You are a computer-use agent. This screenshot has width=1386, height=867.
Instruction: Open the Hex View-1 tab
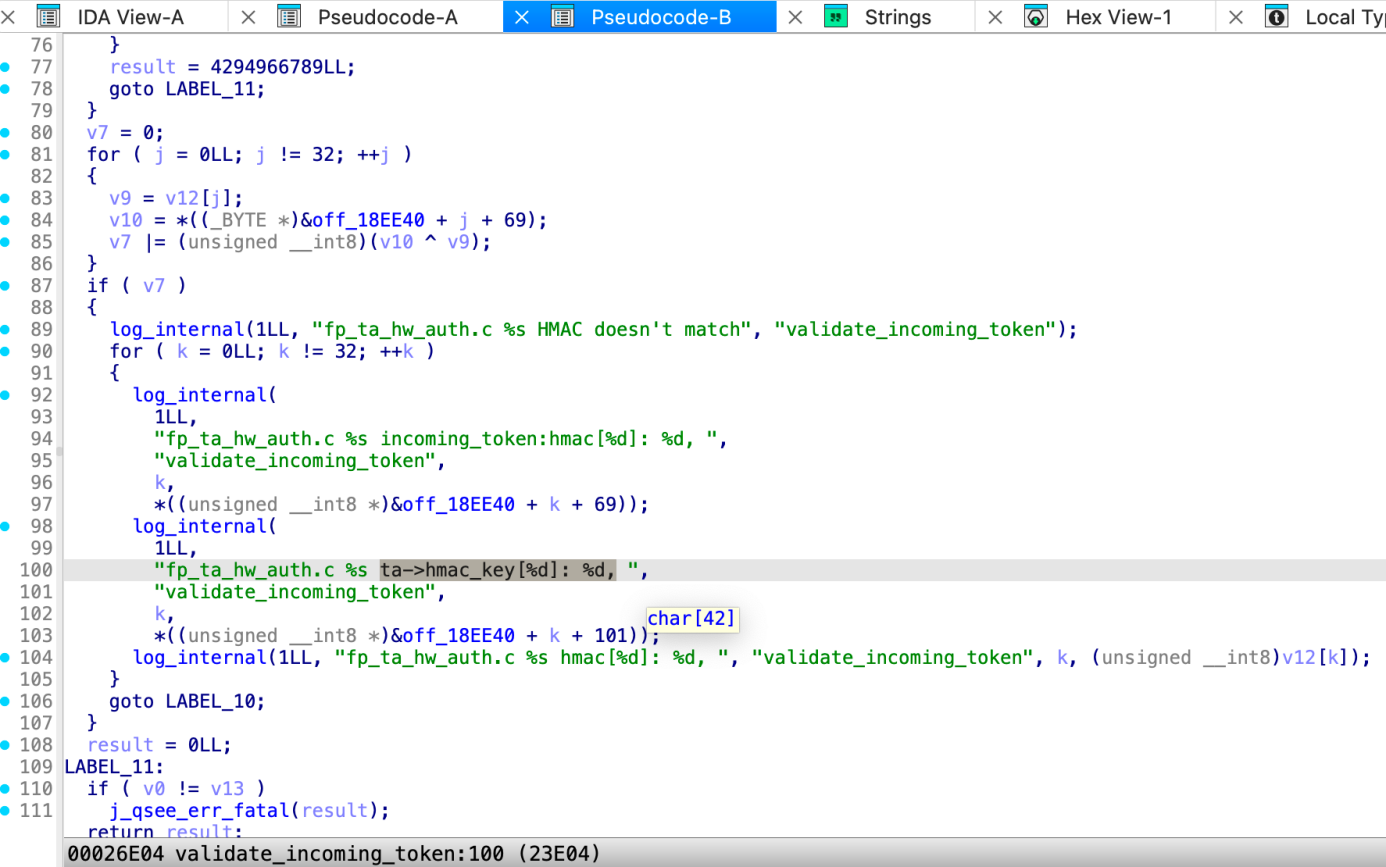tap(1118, 17)
